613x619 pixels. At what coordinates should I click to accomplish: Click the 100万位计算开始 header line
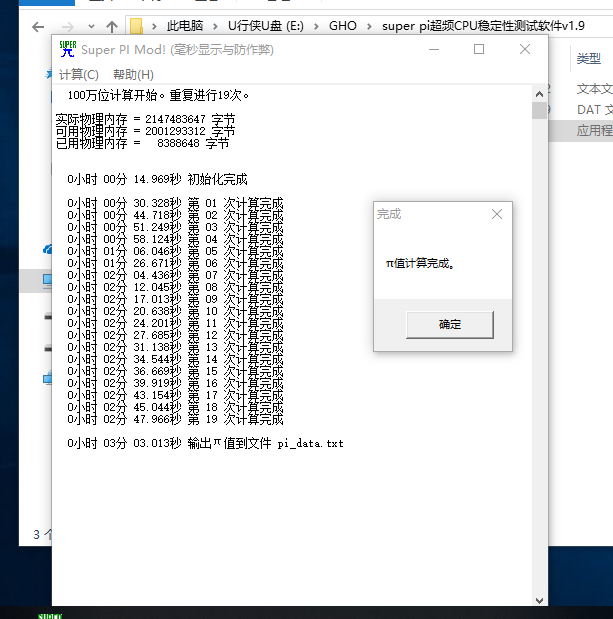click(158, 95)
